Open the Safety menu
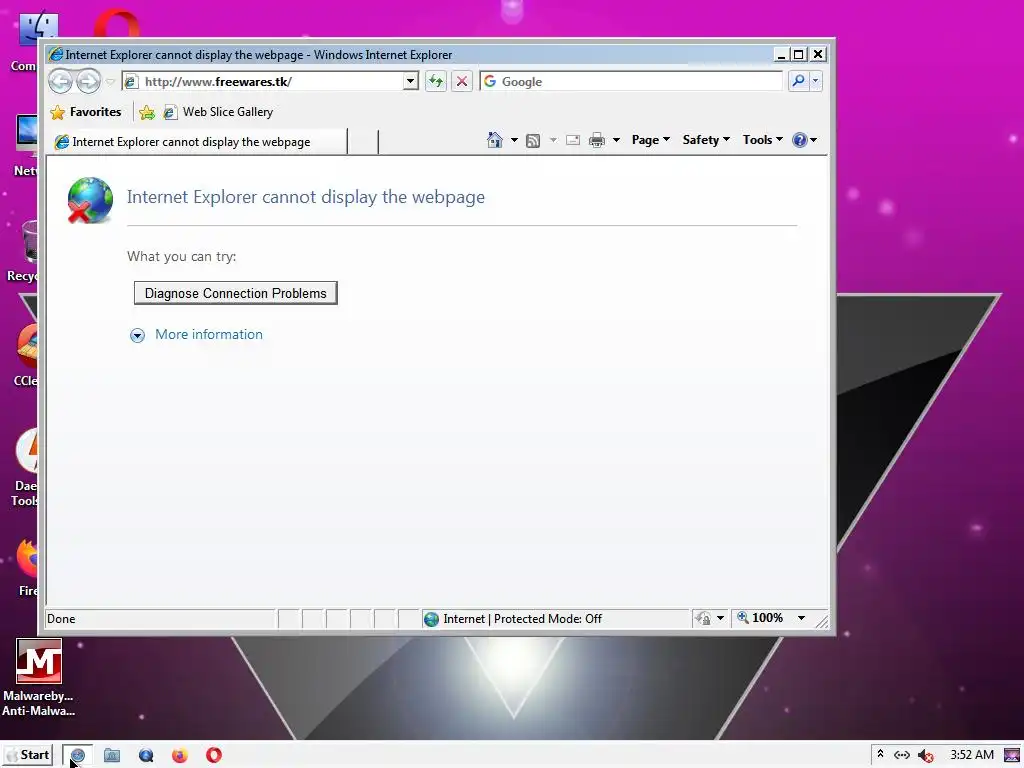1024x768 pixels. point(706,140)
